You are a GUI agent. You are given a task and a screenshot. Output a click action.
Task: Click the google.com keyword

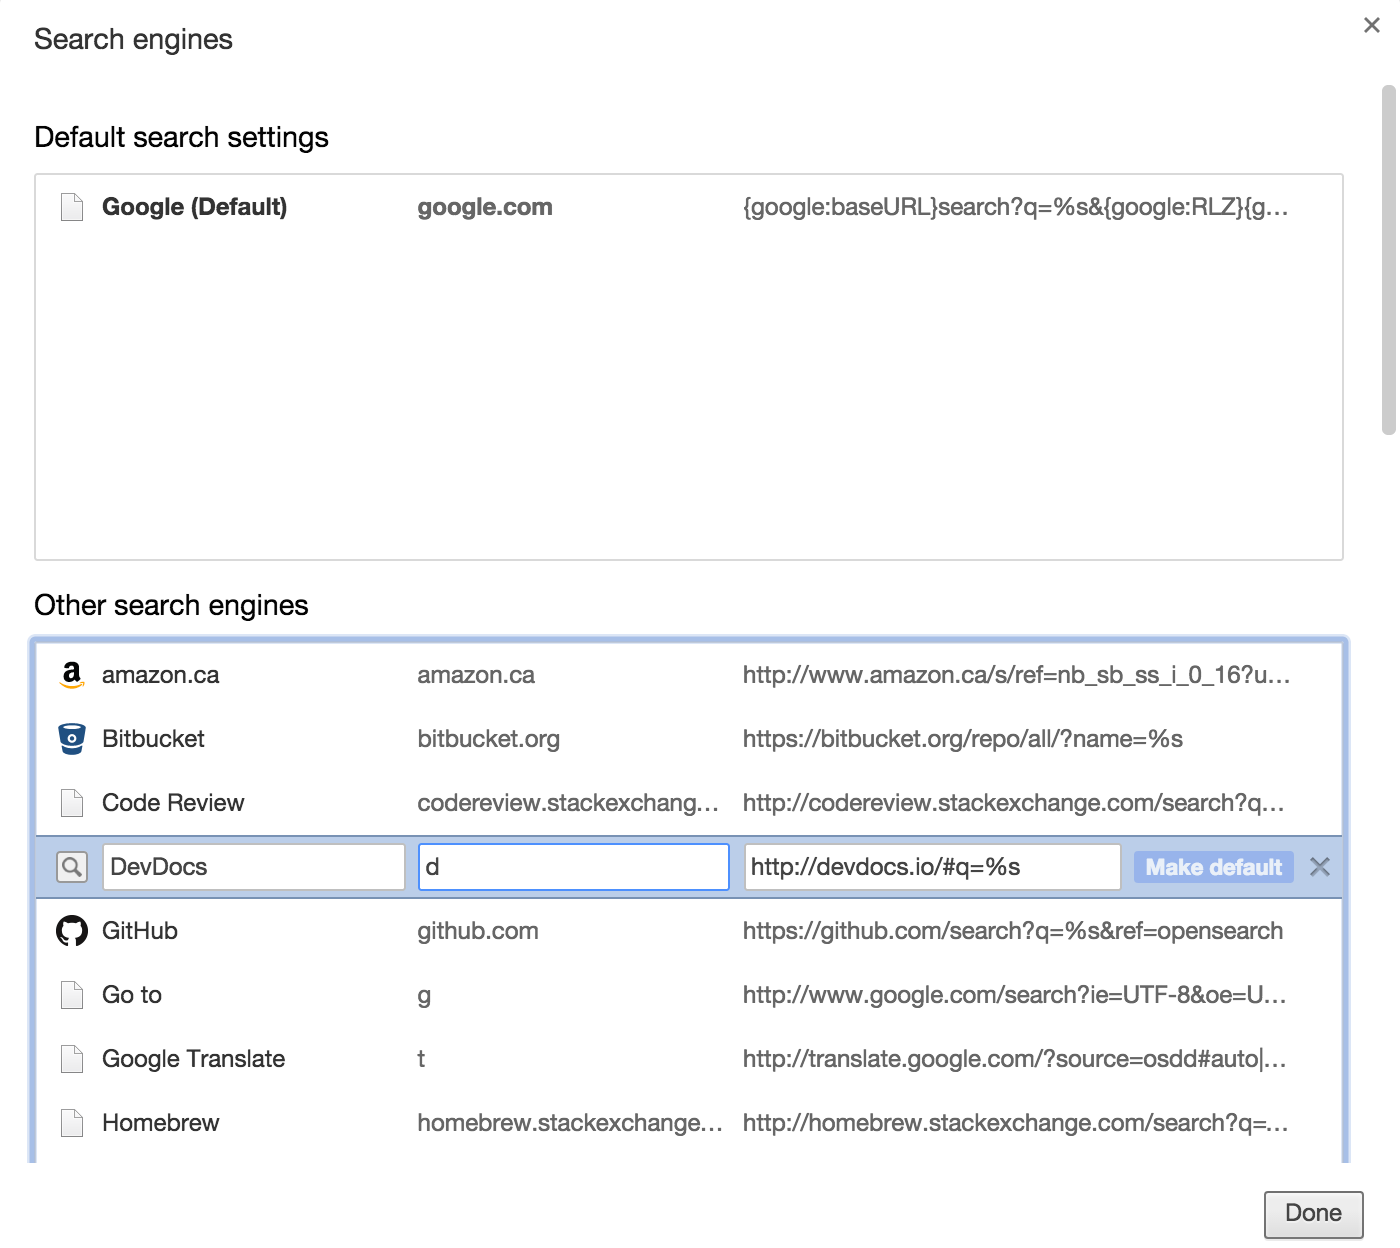click(x=485, y=207)
